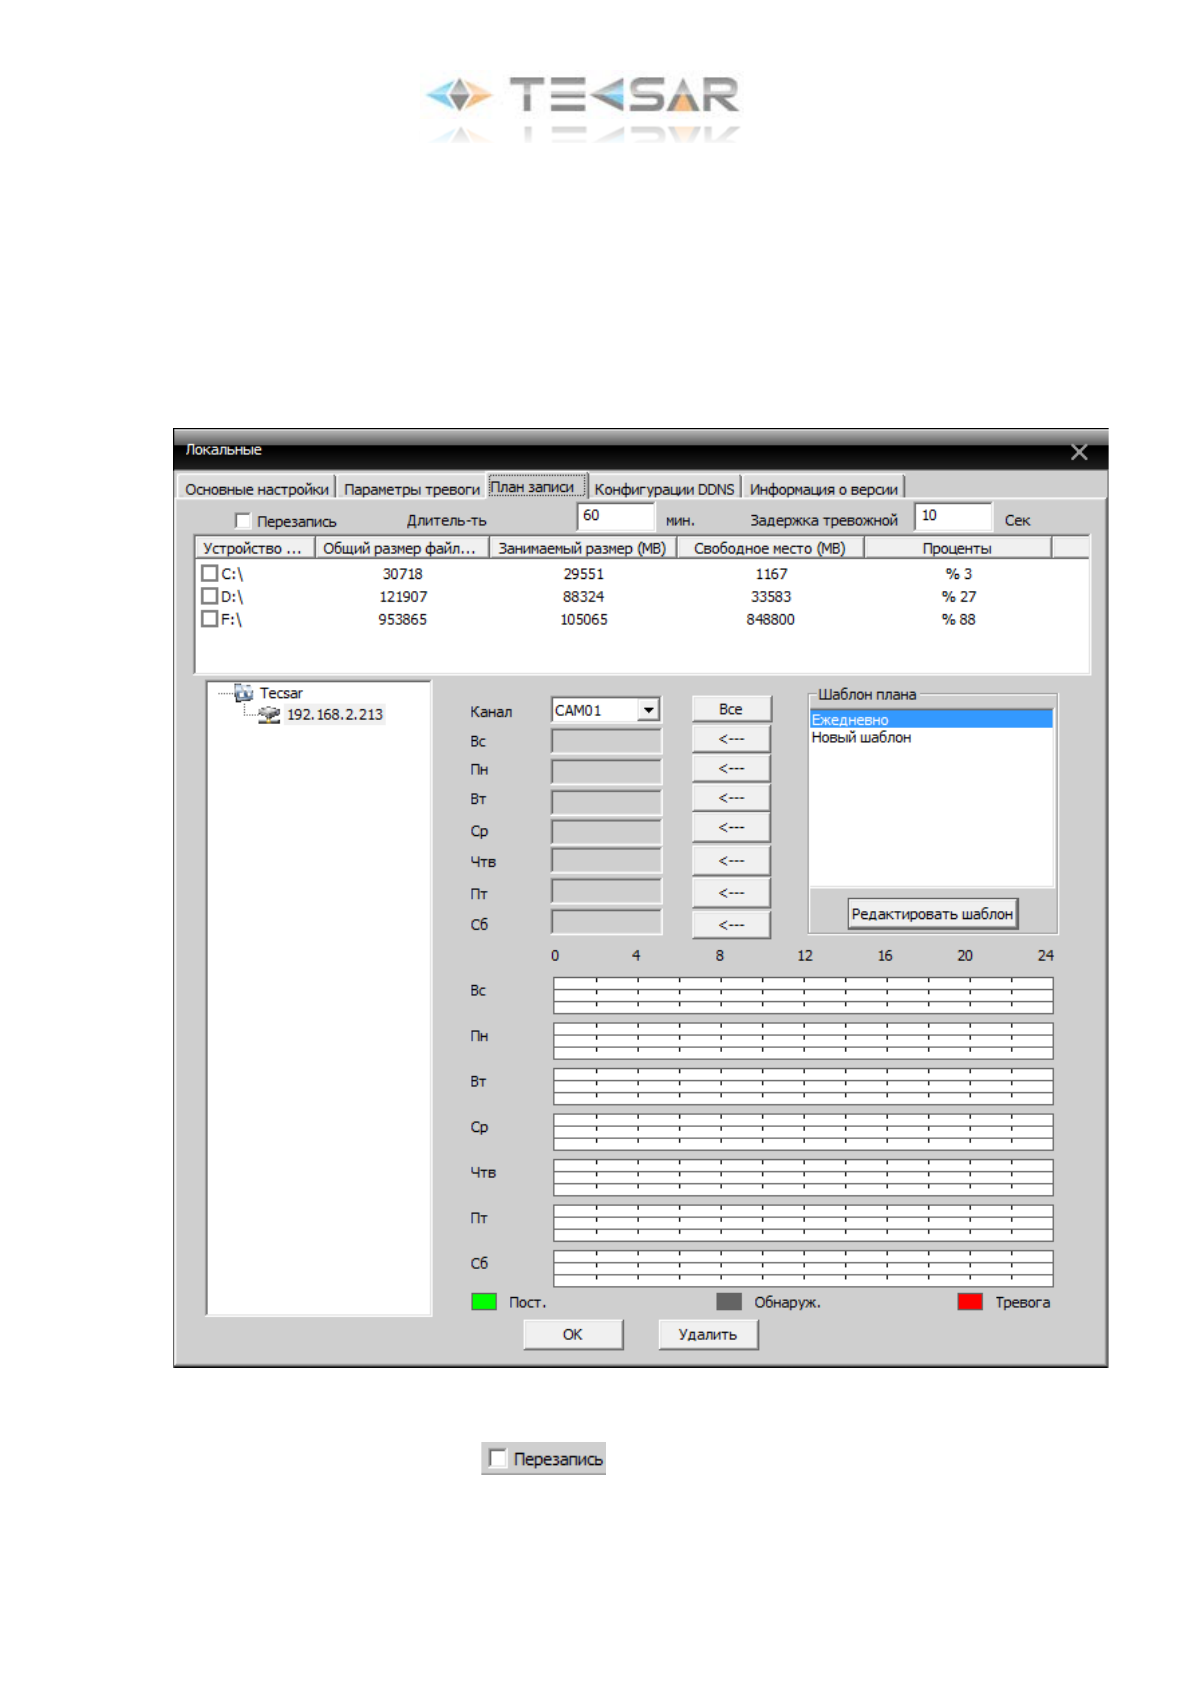Select Новый шаблон in template list
The height and width of the screenshot is (1684, 1191).
point(861,738)
